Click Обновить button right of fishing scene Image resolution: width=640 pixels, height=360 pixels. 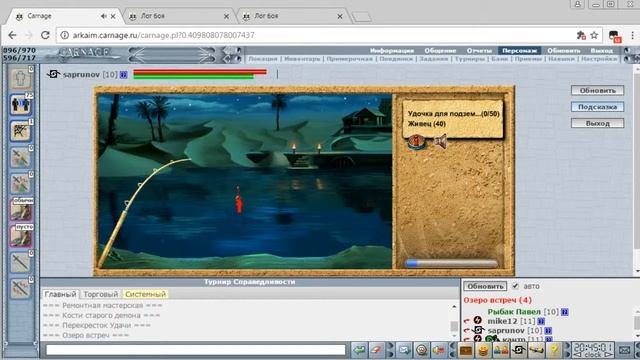pos(597,90)
